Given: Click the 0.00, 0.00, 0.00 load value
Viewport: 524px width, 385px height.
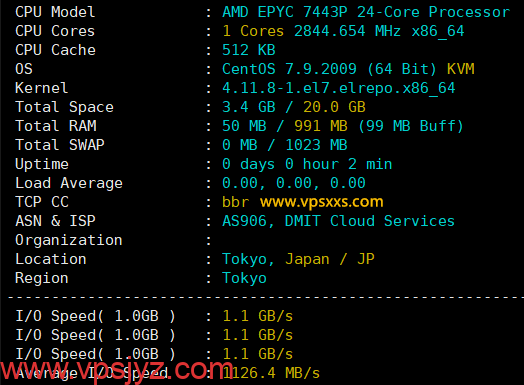Looking at the screenshot, I should pos(294,183).
